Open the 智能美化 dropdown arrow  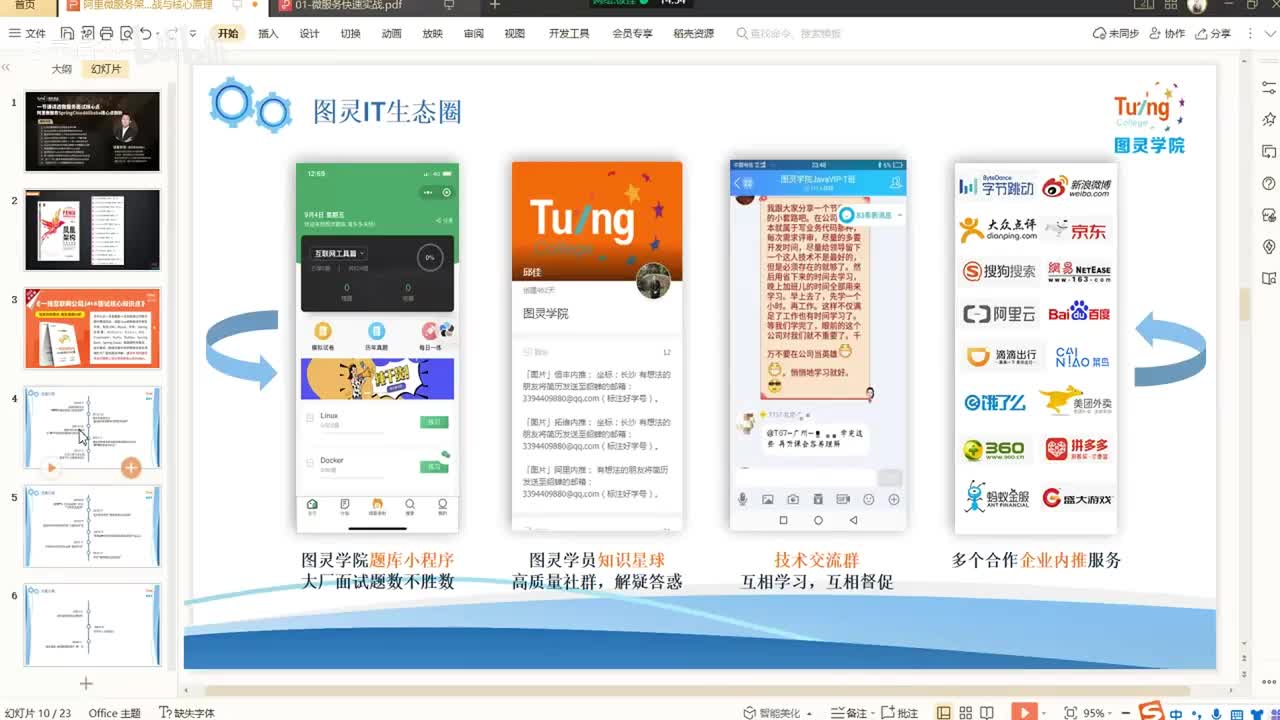pyautogui.click(x=810, y=713)
